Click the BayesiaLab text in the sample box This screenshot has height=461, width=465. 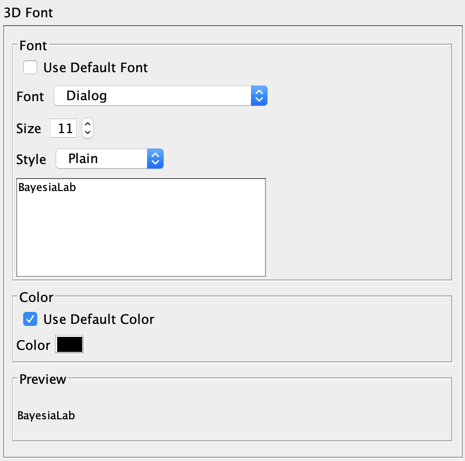[47, 188]
